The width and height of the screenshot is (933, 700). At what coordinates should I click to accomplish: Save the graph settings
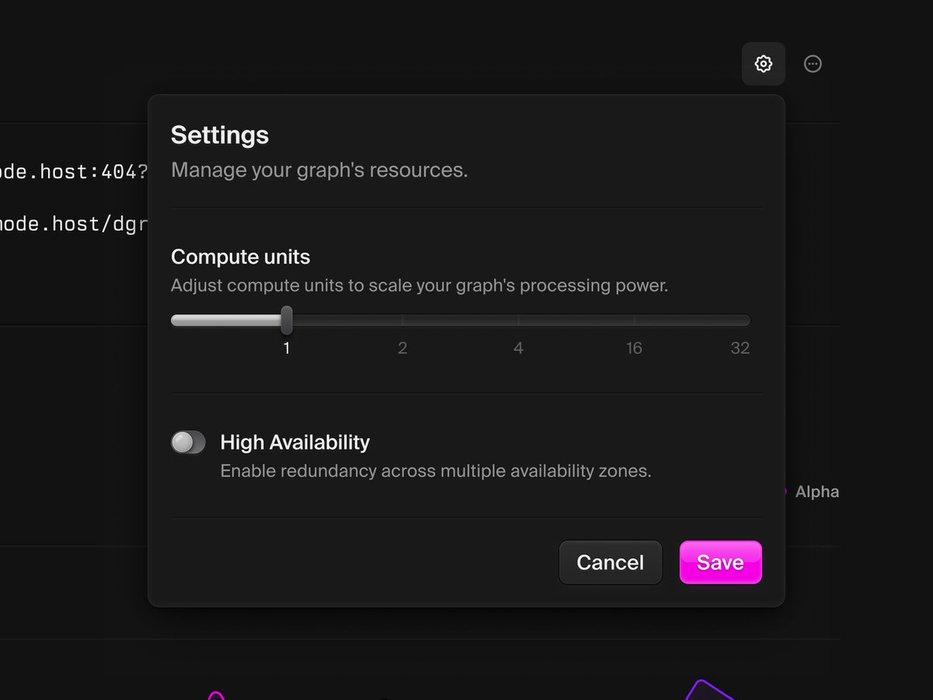(720, 562)
